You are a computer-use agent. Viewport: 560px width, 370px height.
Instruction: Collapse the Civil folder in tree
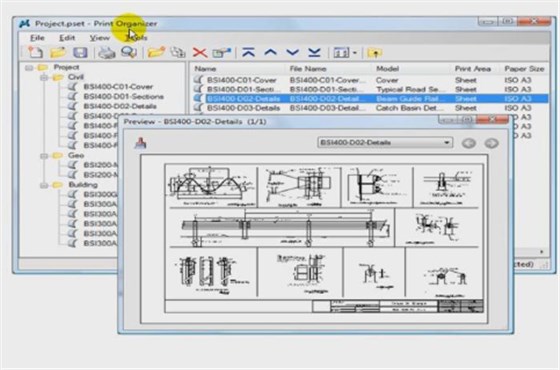tap(44, 77)
